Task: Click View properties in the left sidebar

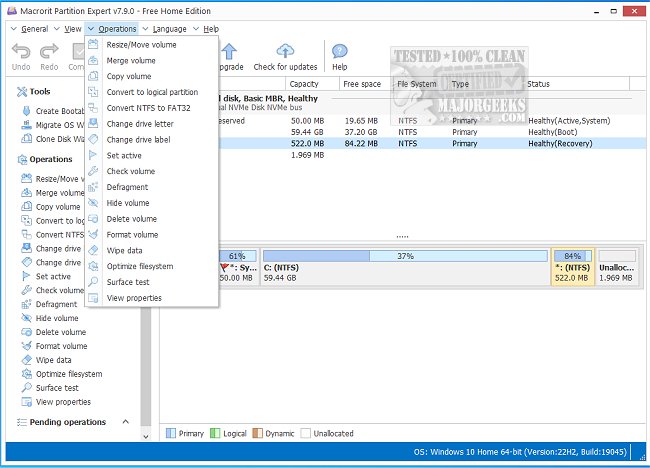Action: point(63,402)
